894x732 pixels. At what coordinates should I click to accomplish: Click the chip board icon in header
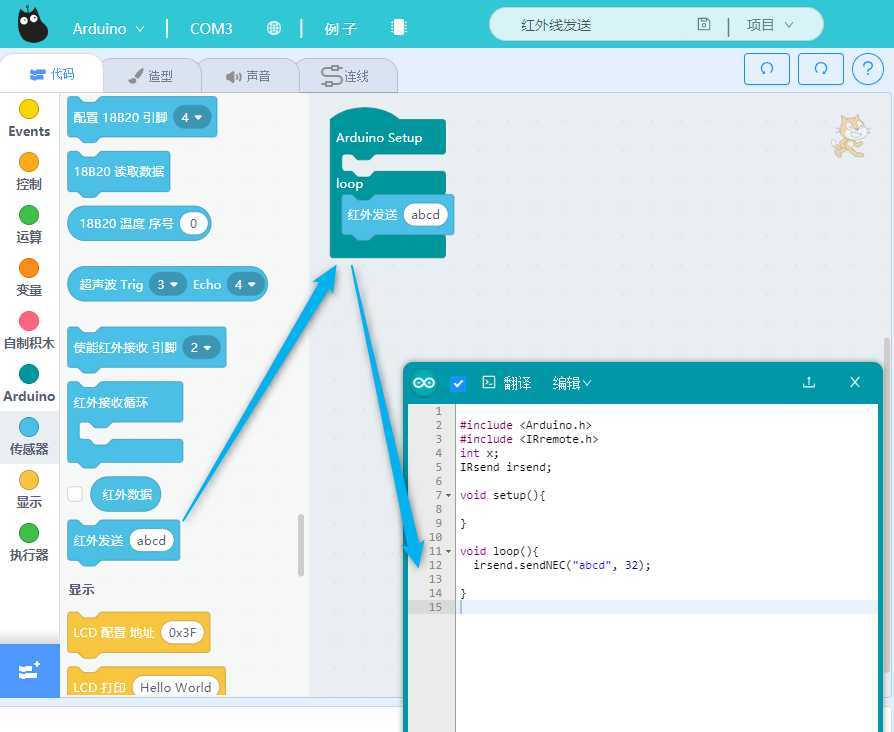tap(399, 27)
